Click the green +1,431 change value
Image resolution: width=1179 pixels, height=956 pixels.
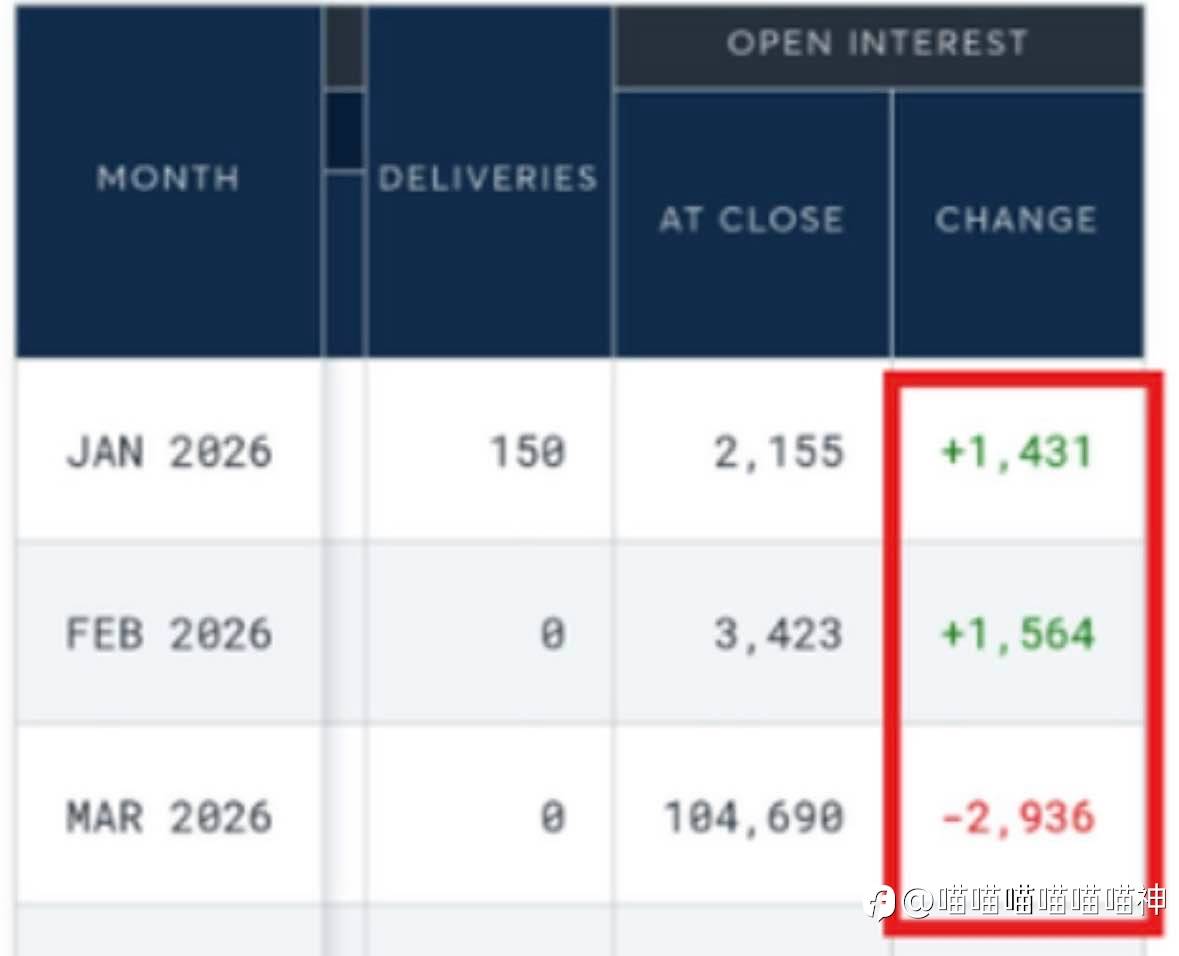coord(1017,452)
